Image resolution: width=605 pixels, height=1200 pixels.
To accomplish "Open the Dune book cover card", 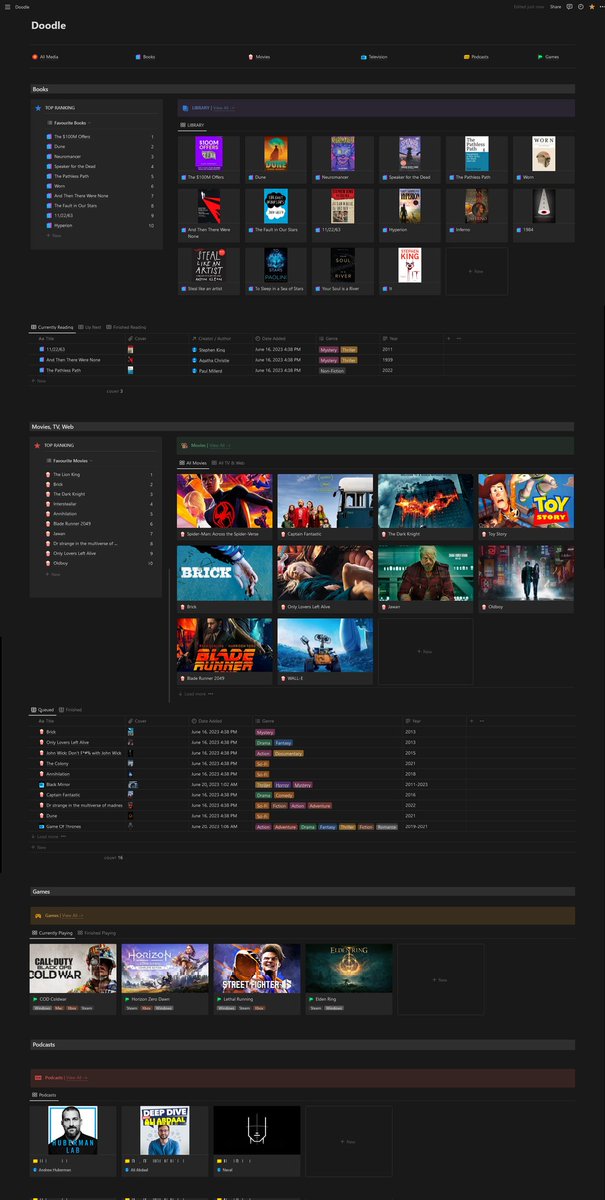I will coord(275,159).
